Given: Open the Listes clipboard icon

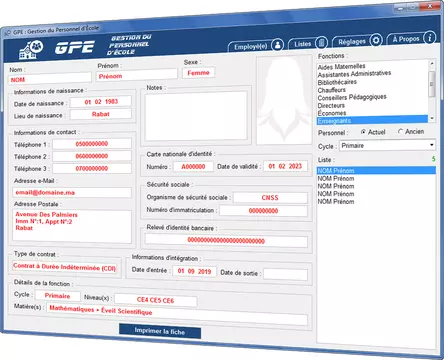Looking at the screenshot, I should 321,43.
